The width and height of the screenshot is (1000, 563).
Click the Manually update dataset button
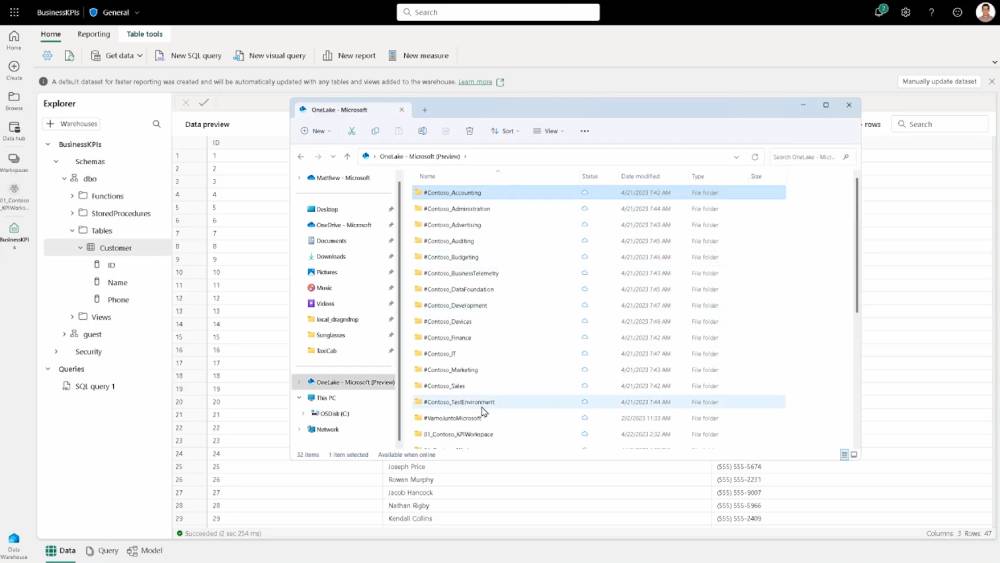939,82
